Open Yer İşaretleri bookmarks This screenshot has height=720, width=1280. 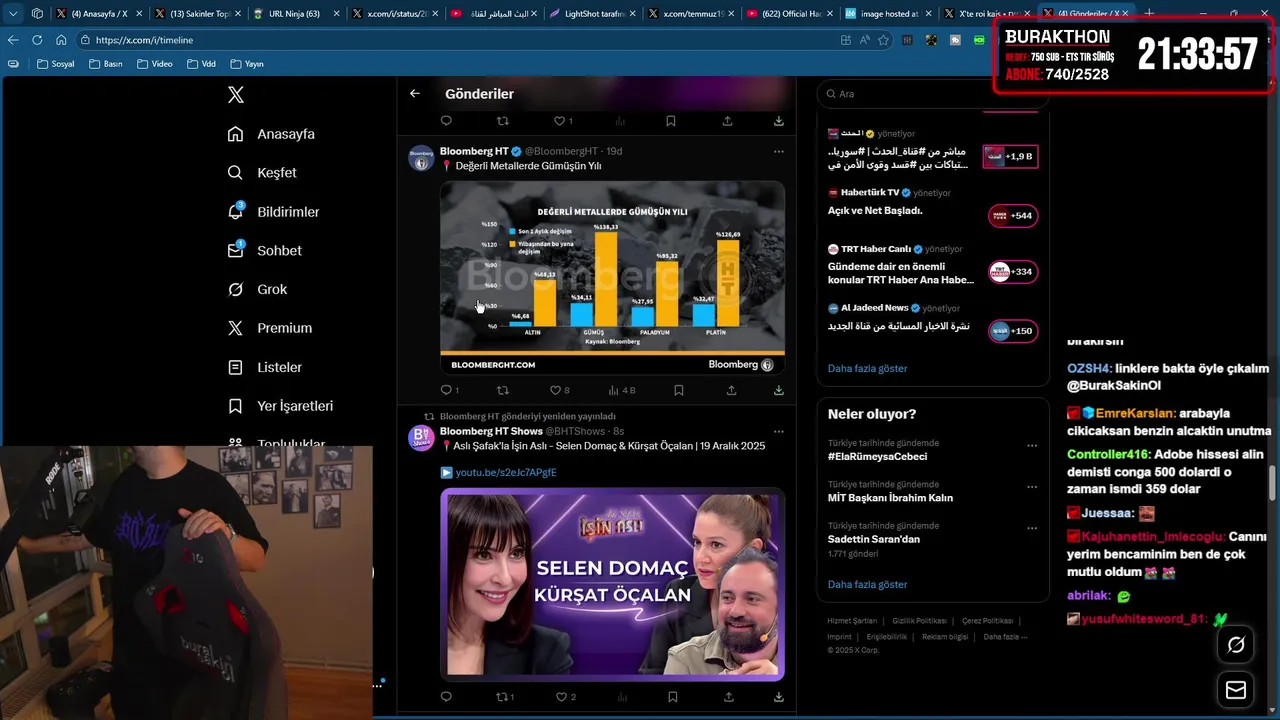pos(280,406)
